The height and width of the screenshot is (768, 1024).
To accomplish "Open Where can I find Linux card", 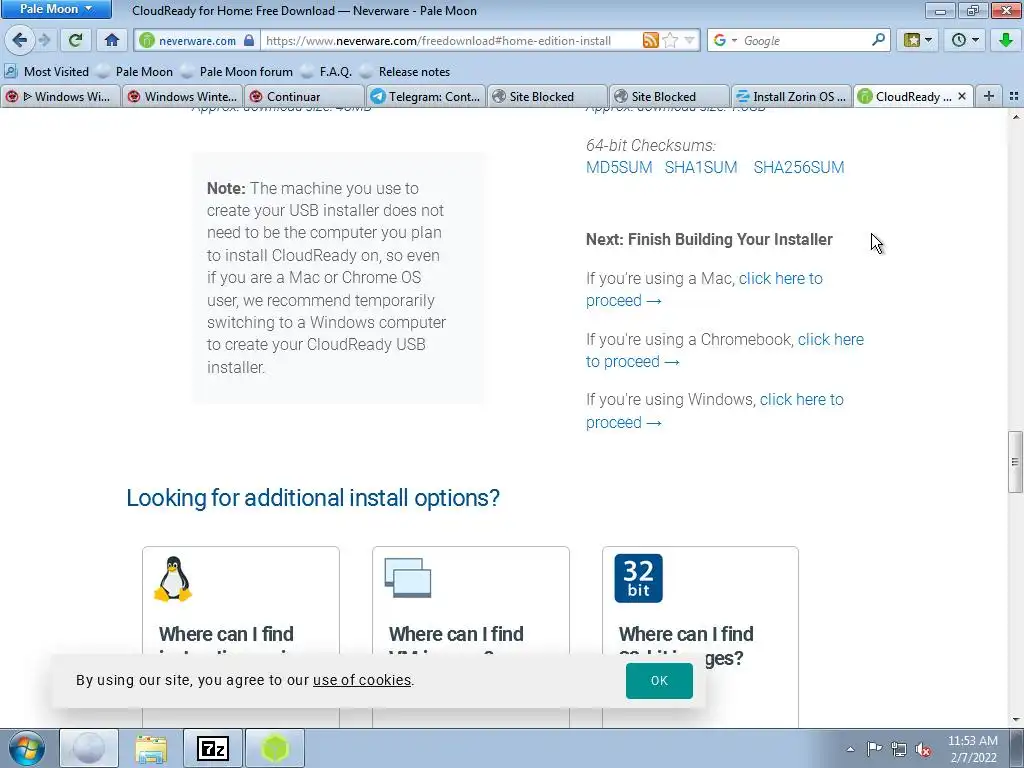I will (x=241, y=637).
